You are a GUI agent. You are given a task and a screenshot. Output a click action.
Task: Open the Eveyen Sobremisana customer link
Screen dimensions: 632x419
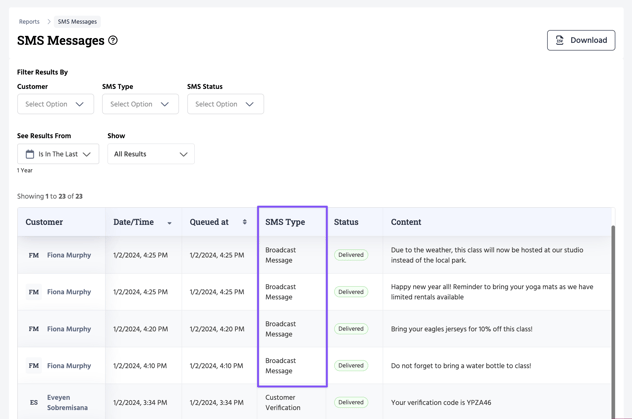point(67,403)
